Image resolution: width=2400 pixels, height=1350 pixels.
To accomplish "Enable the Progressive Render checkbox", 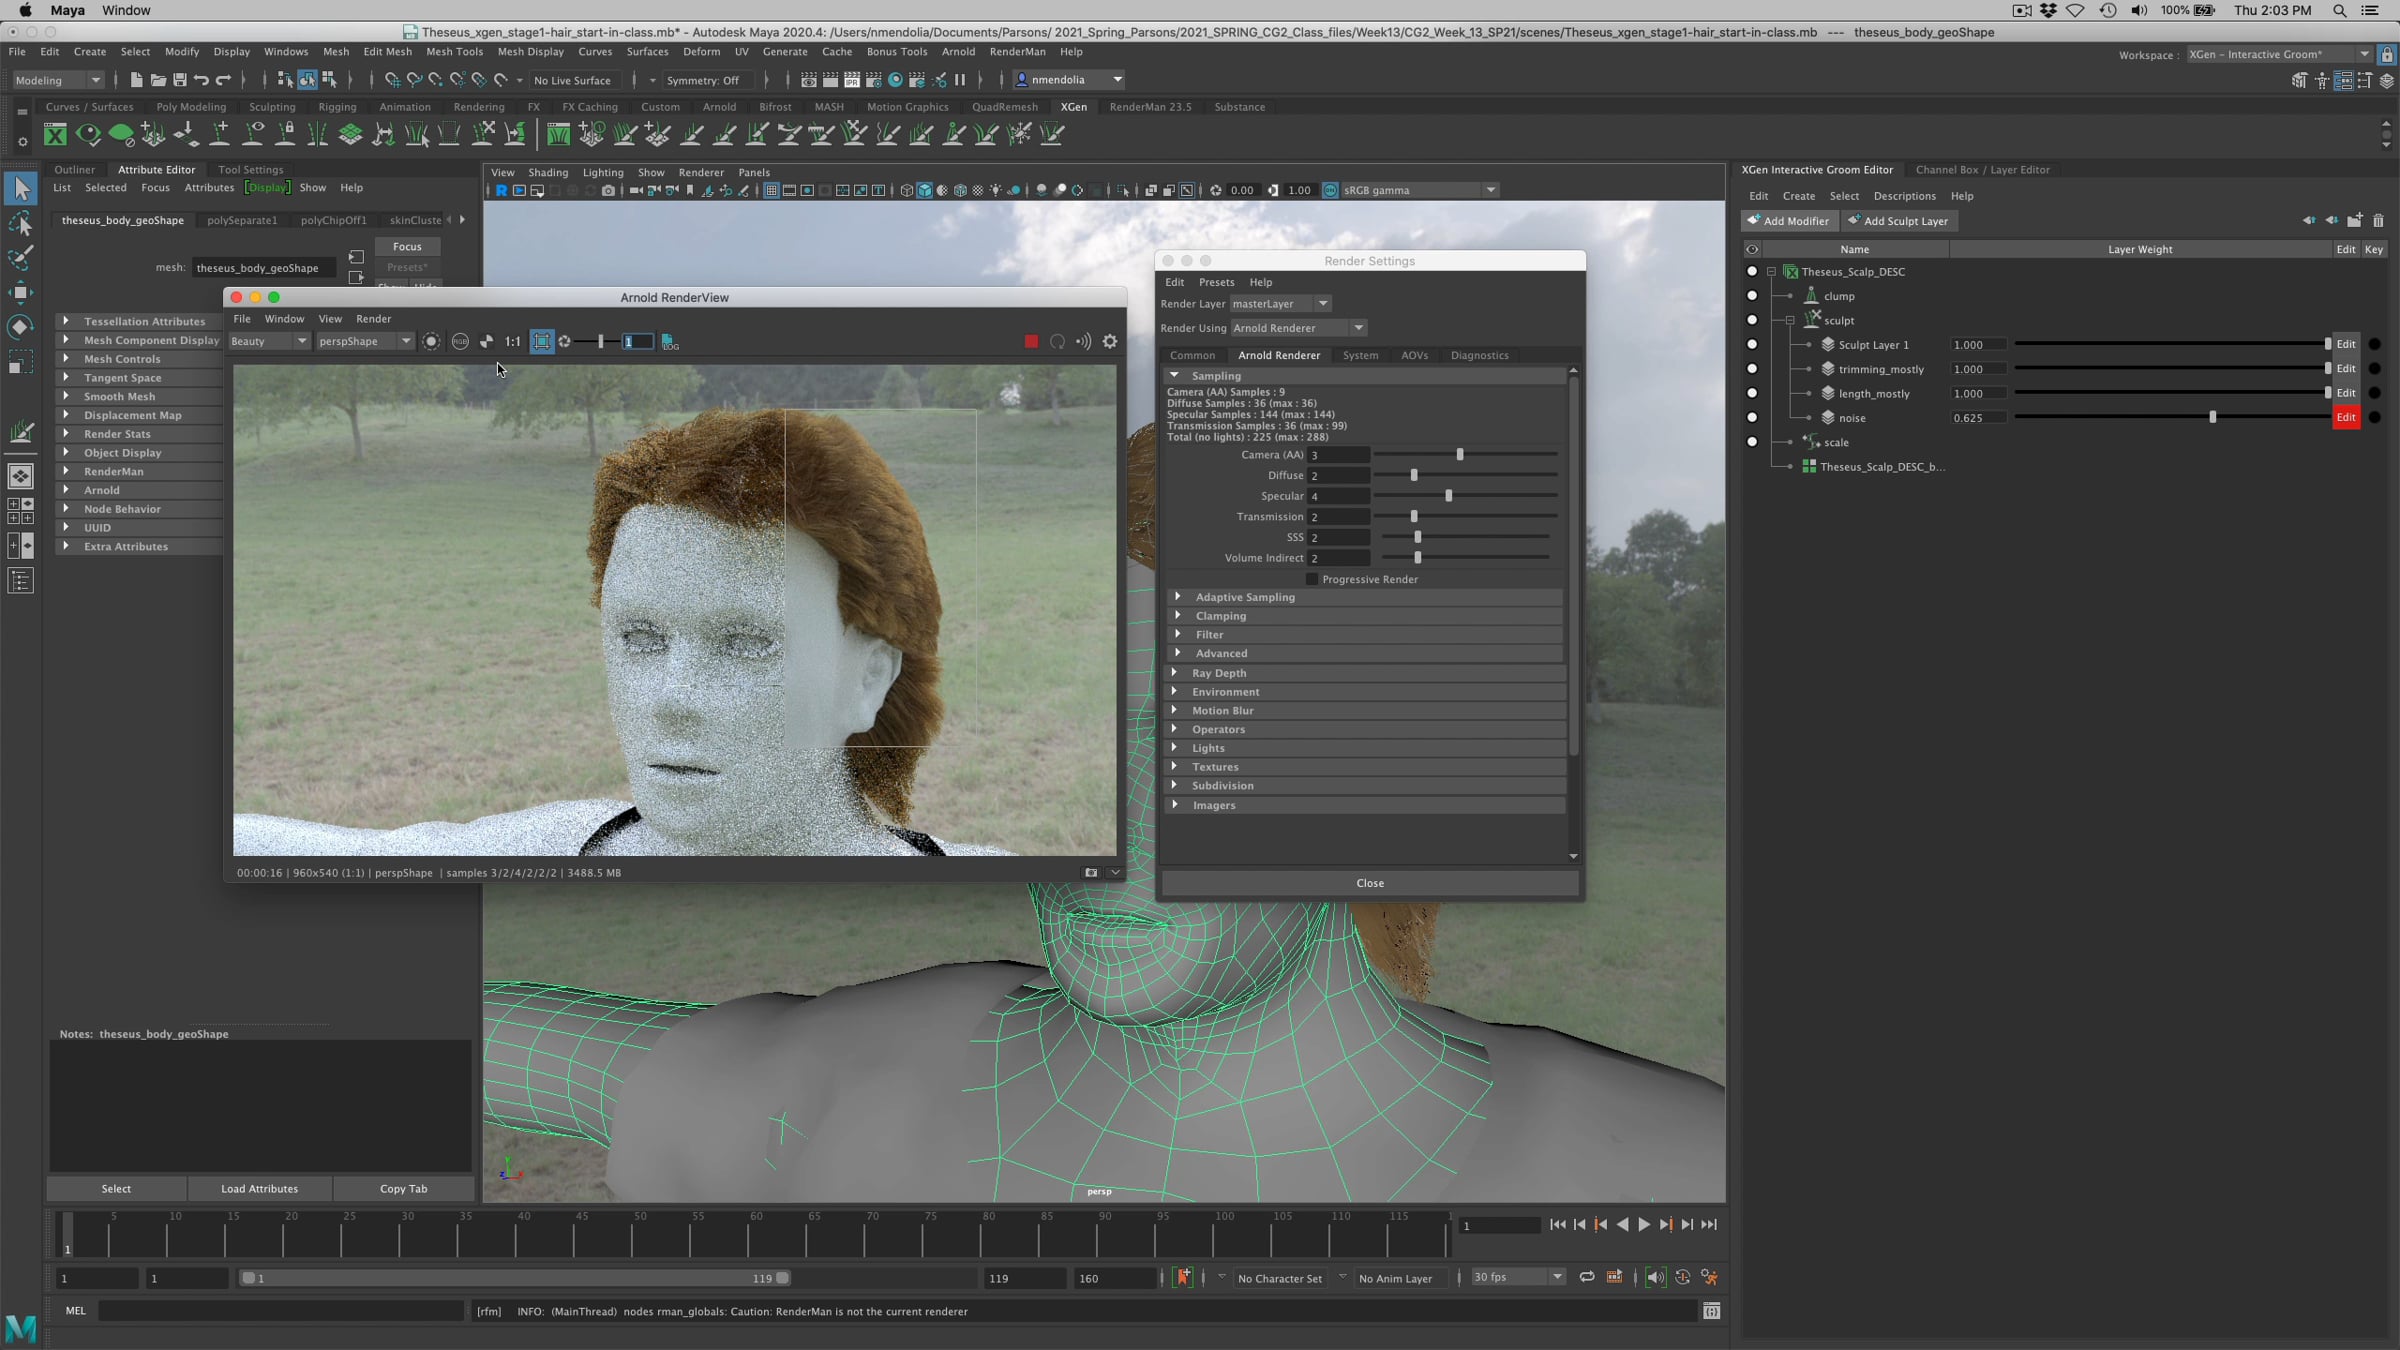I will [x=1312, y=580].
